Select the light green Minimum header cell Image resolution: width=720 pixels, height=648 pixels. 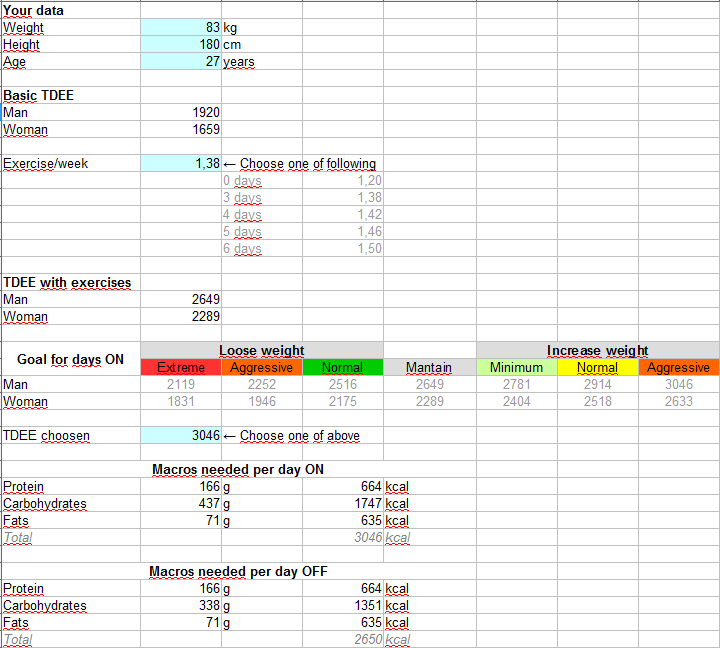pyautogui.click(x=516, y=368)
